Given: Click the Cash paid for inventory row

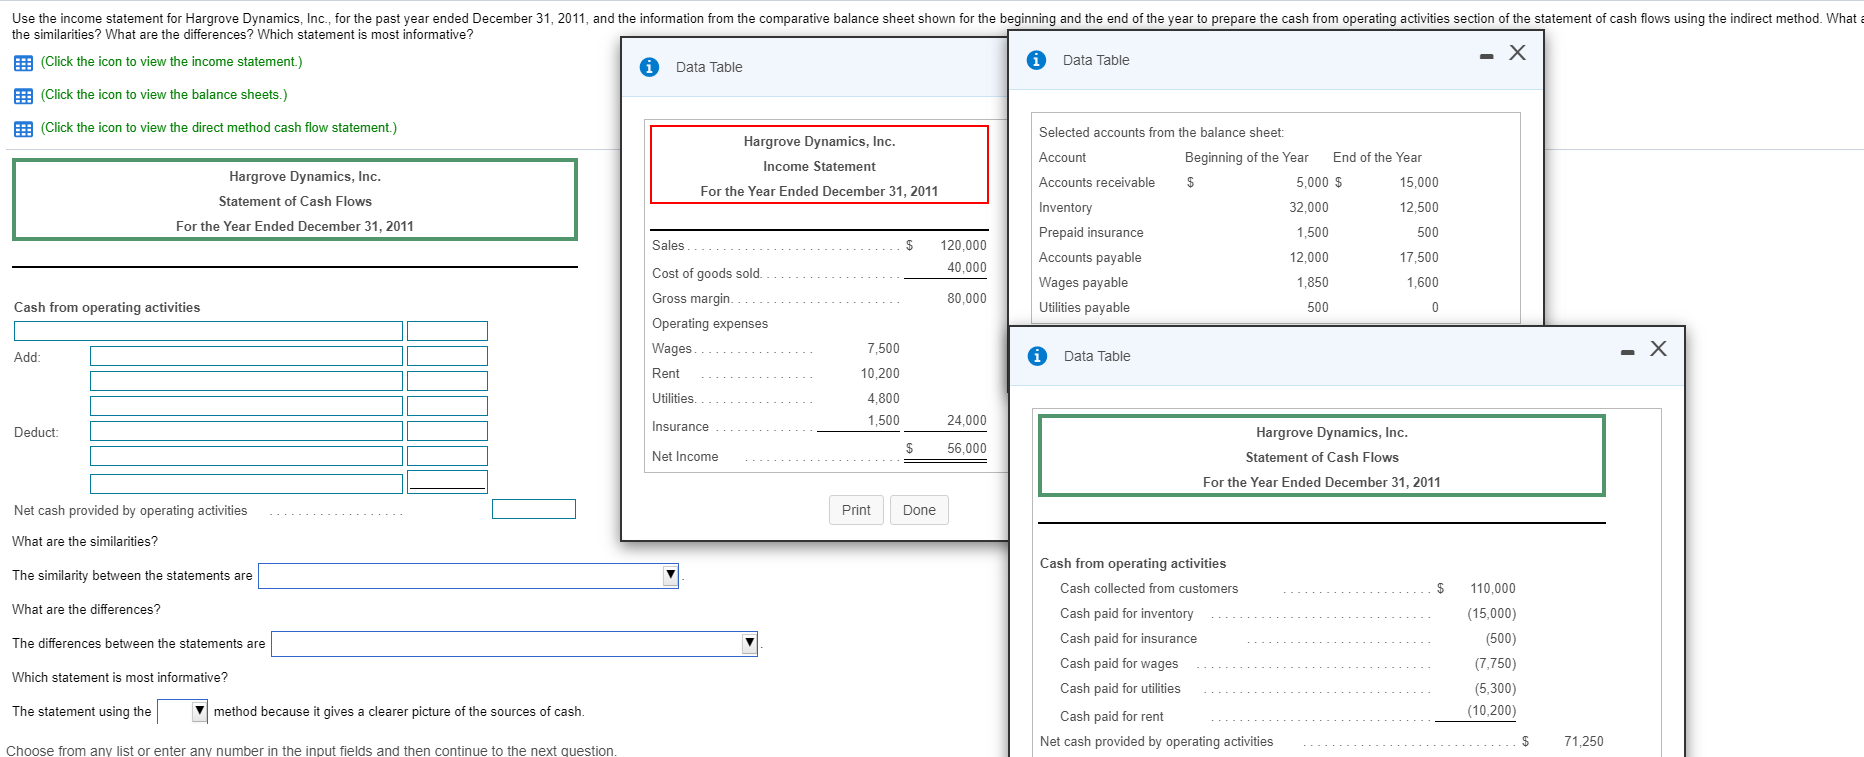Looking at the screenshot, I should (x=1288, y=614).
